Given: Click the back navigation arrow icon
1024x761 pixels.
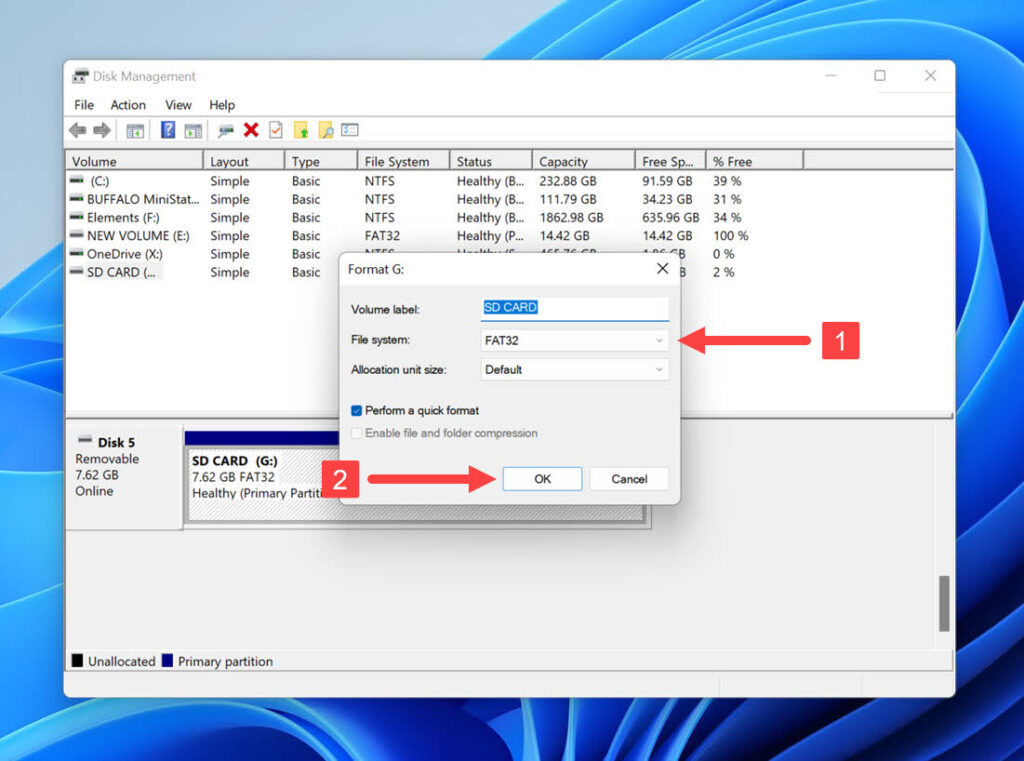Looking at the screenshot, I should click(x=77, y=130).
